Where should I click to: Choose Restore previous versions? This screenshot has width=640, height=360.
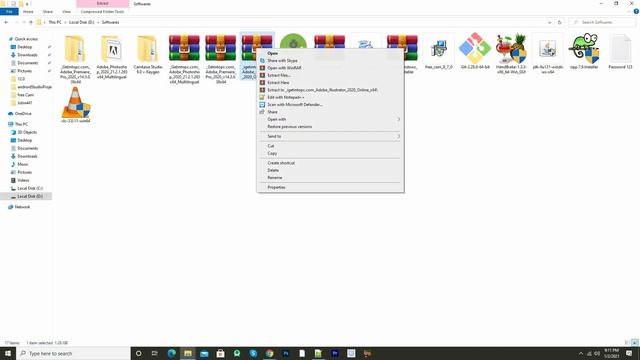click(x=330, y=127)
